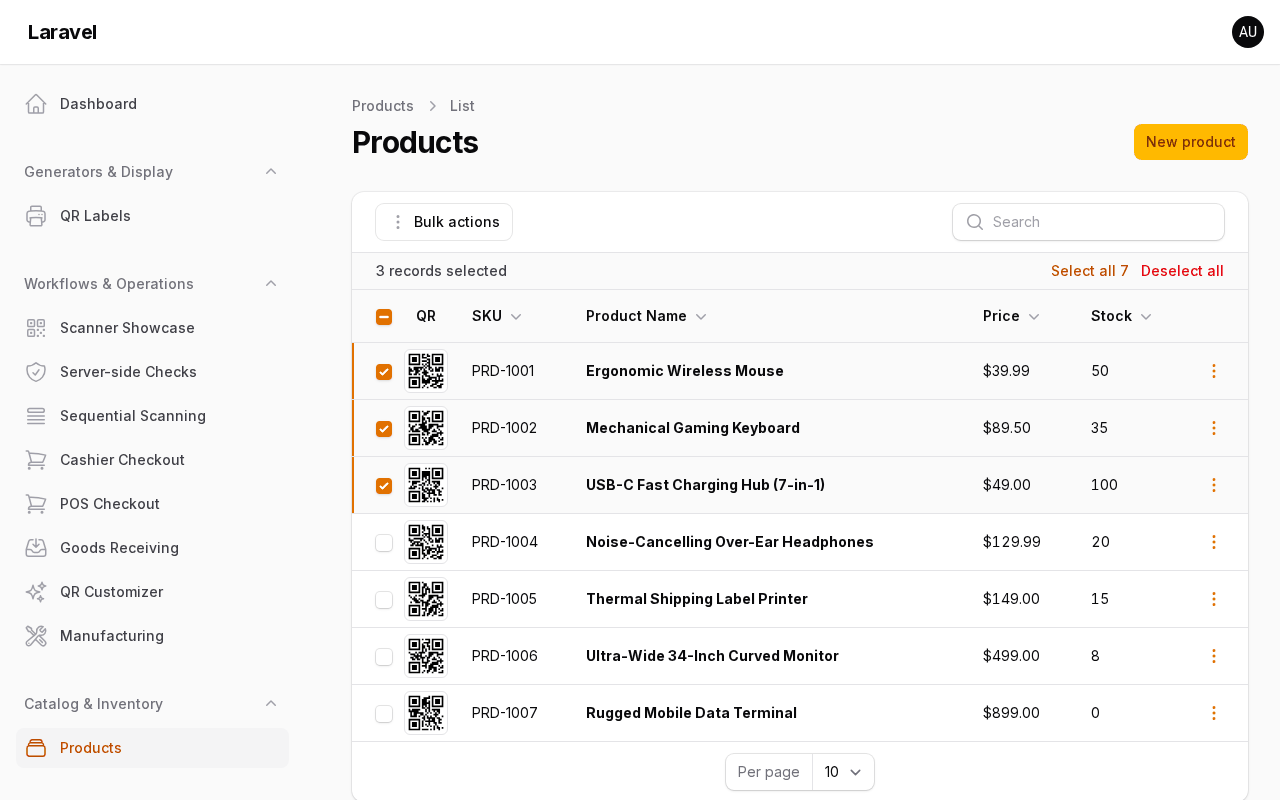
Task: Collapse the Catalog & Inventory group
Action: pos(271,704)
